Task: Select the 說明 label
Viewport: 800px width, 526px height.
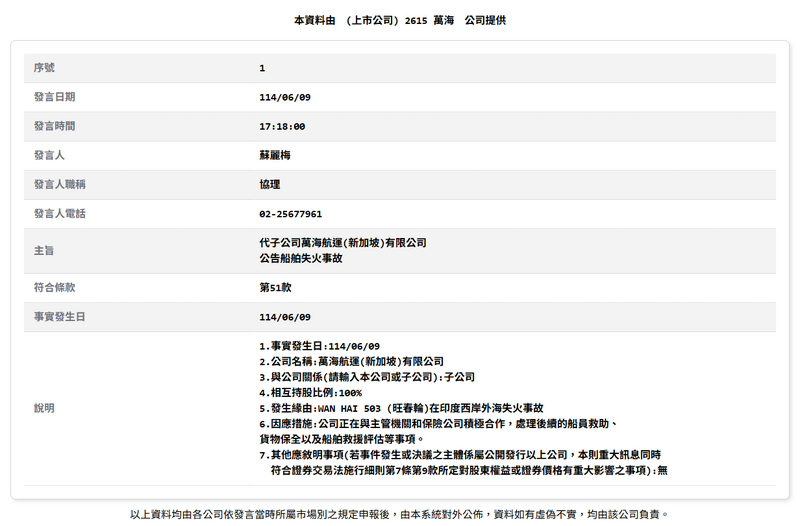Action: pos(44,408)
